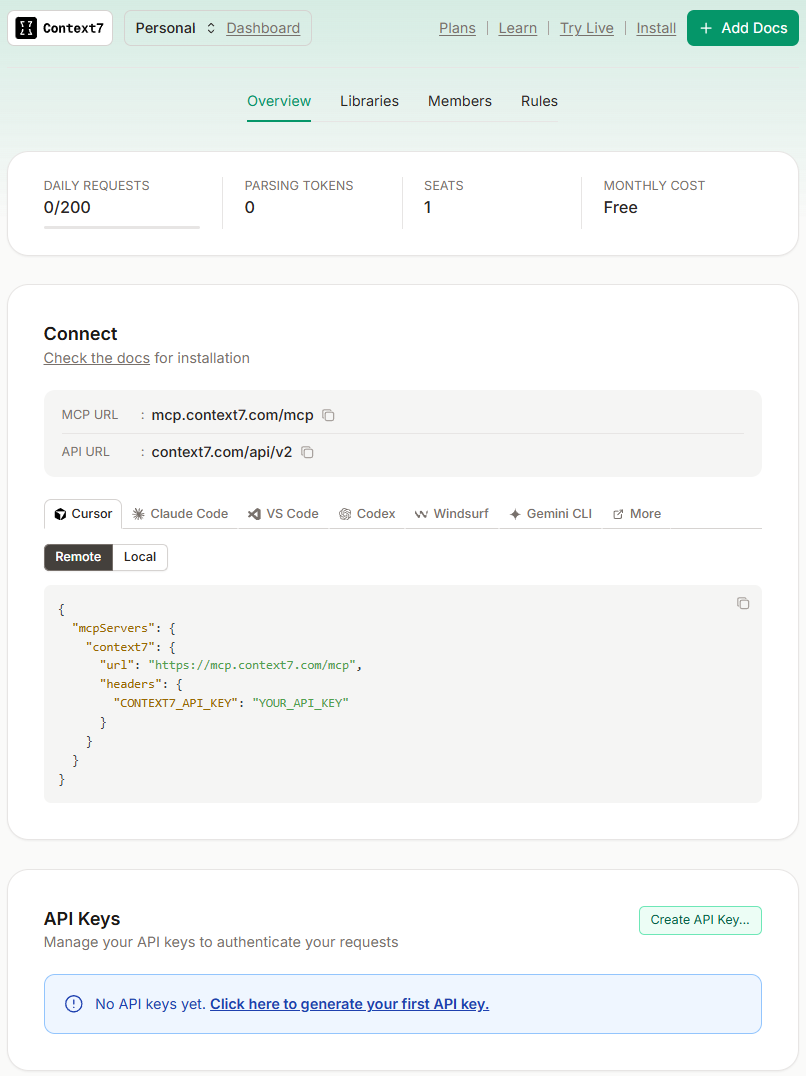Image resolution: width=806 pixels, height=1076 pixels.
Task: Open the Personal workspace switcher dropdown
Action: 175,28
